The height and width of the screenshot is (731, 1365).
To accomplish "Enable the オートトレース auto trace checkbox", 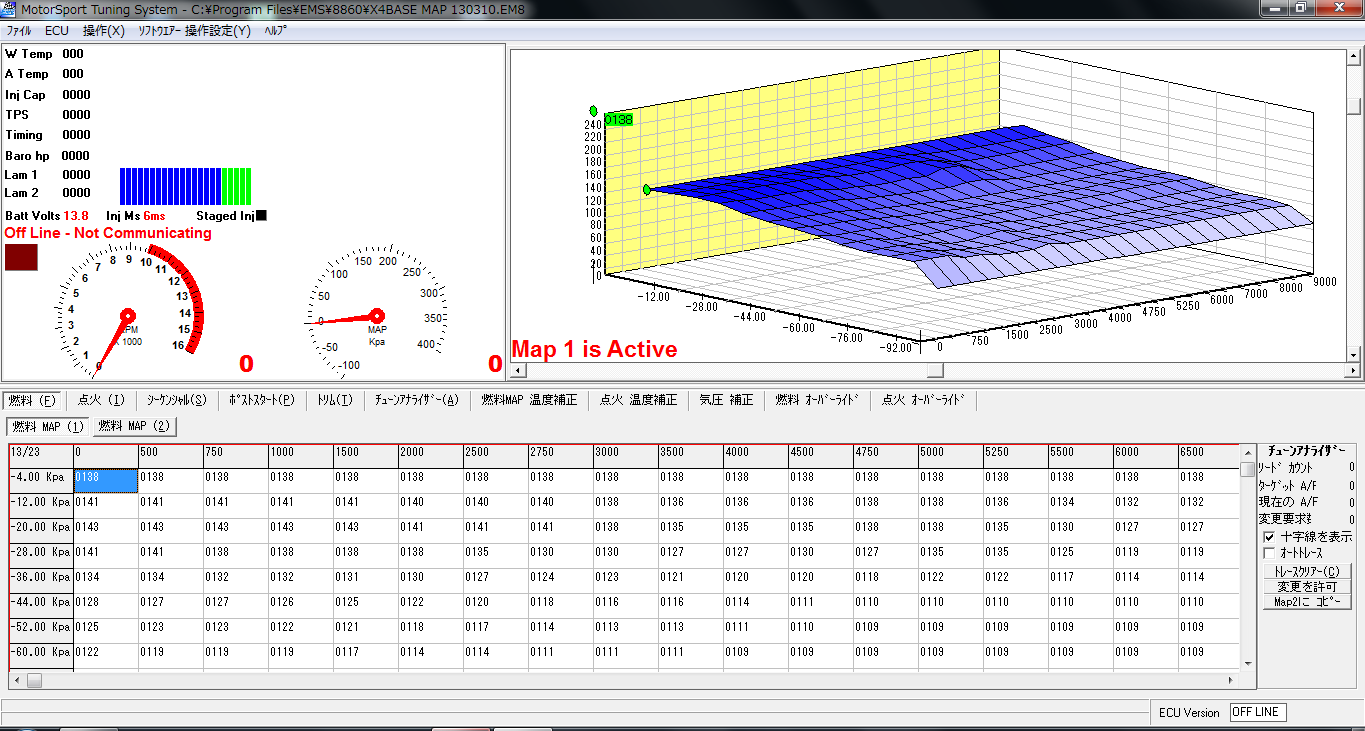I will tap(1269, 553).
